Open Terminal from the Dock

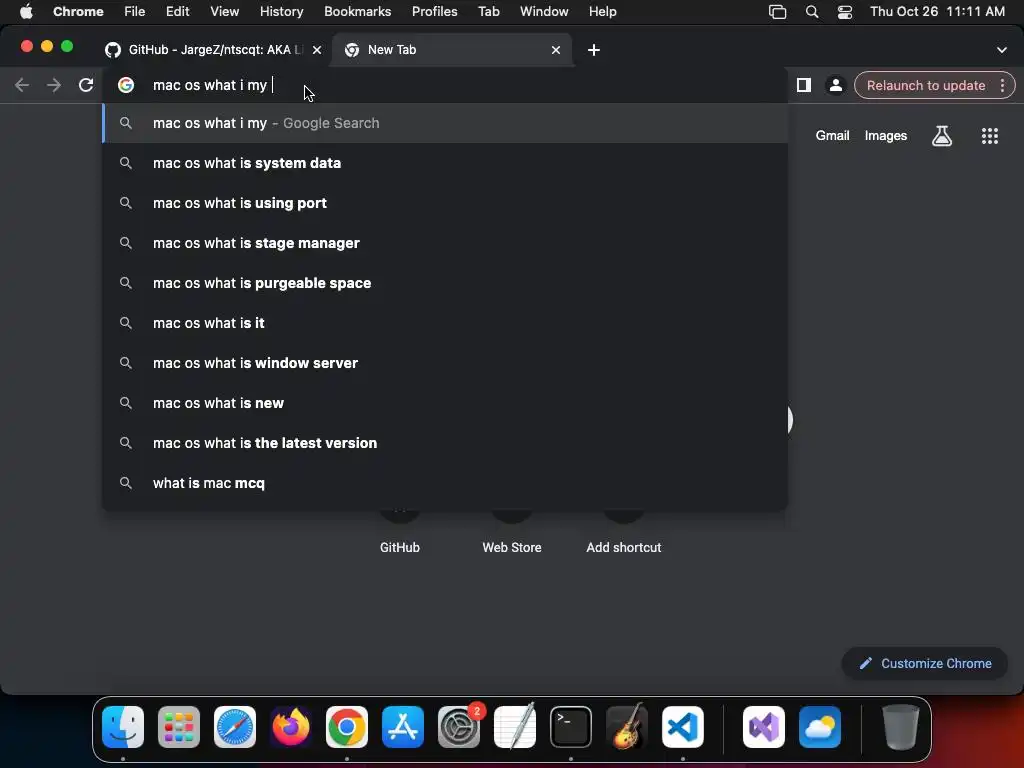click(x=571, y=727)
